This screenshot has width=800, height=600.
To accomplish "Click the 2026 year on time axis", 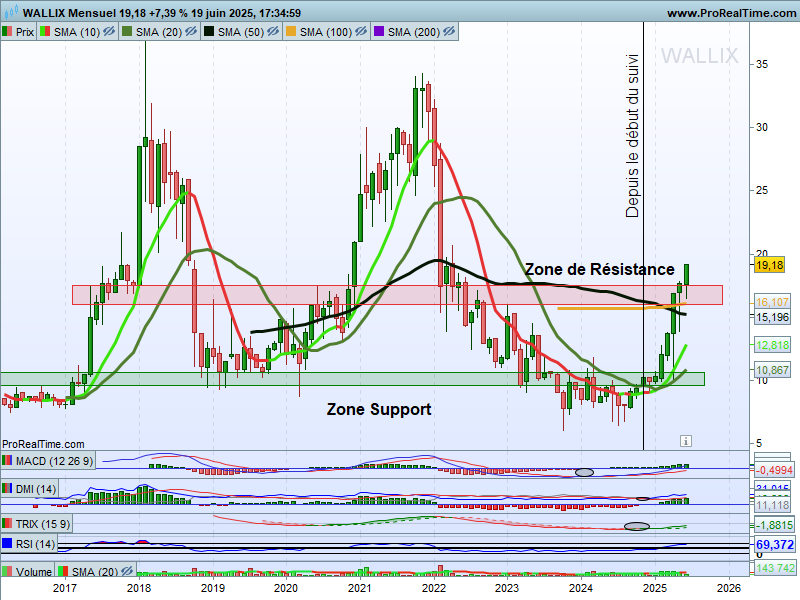I will point(729,588).
